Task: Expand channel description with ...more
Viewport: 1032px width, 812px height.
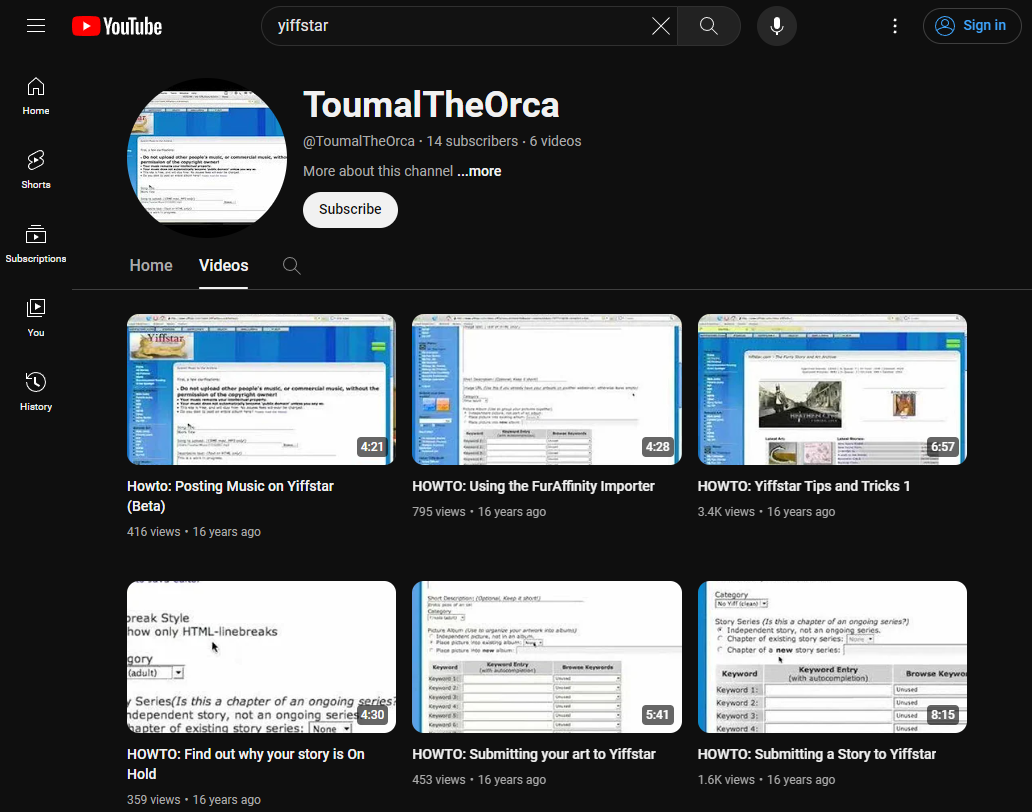Action: (479, 171)
